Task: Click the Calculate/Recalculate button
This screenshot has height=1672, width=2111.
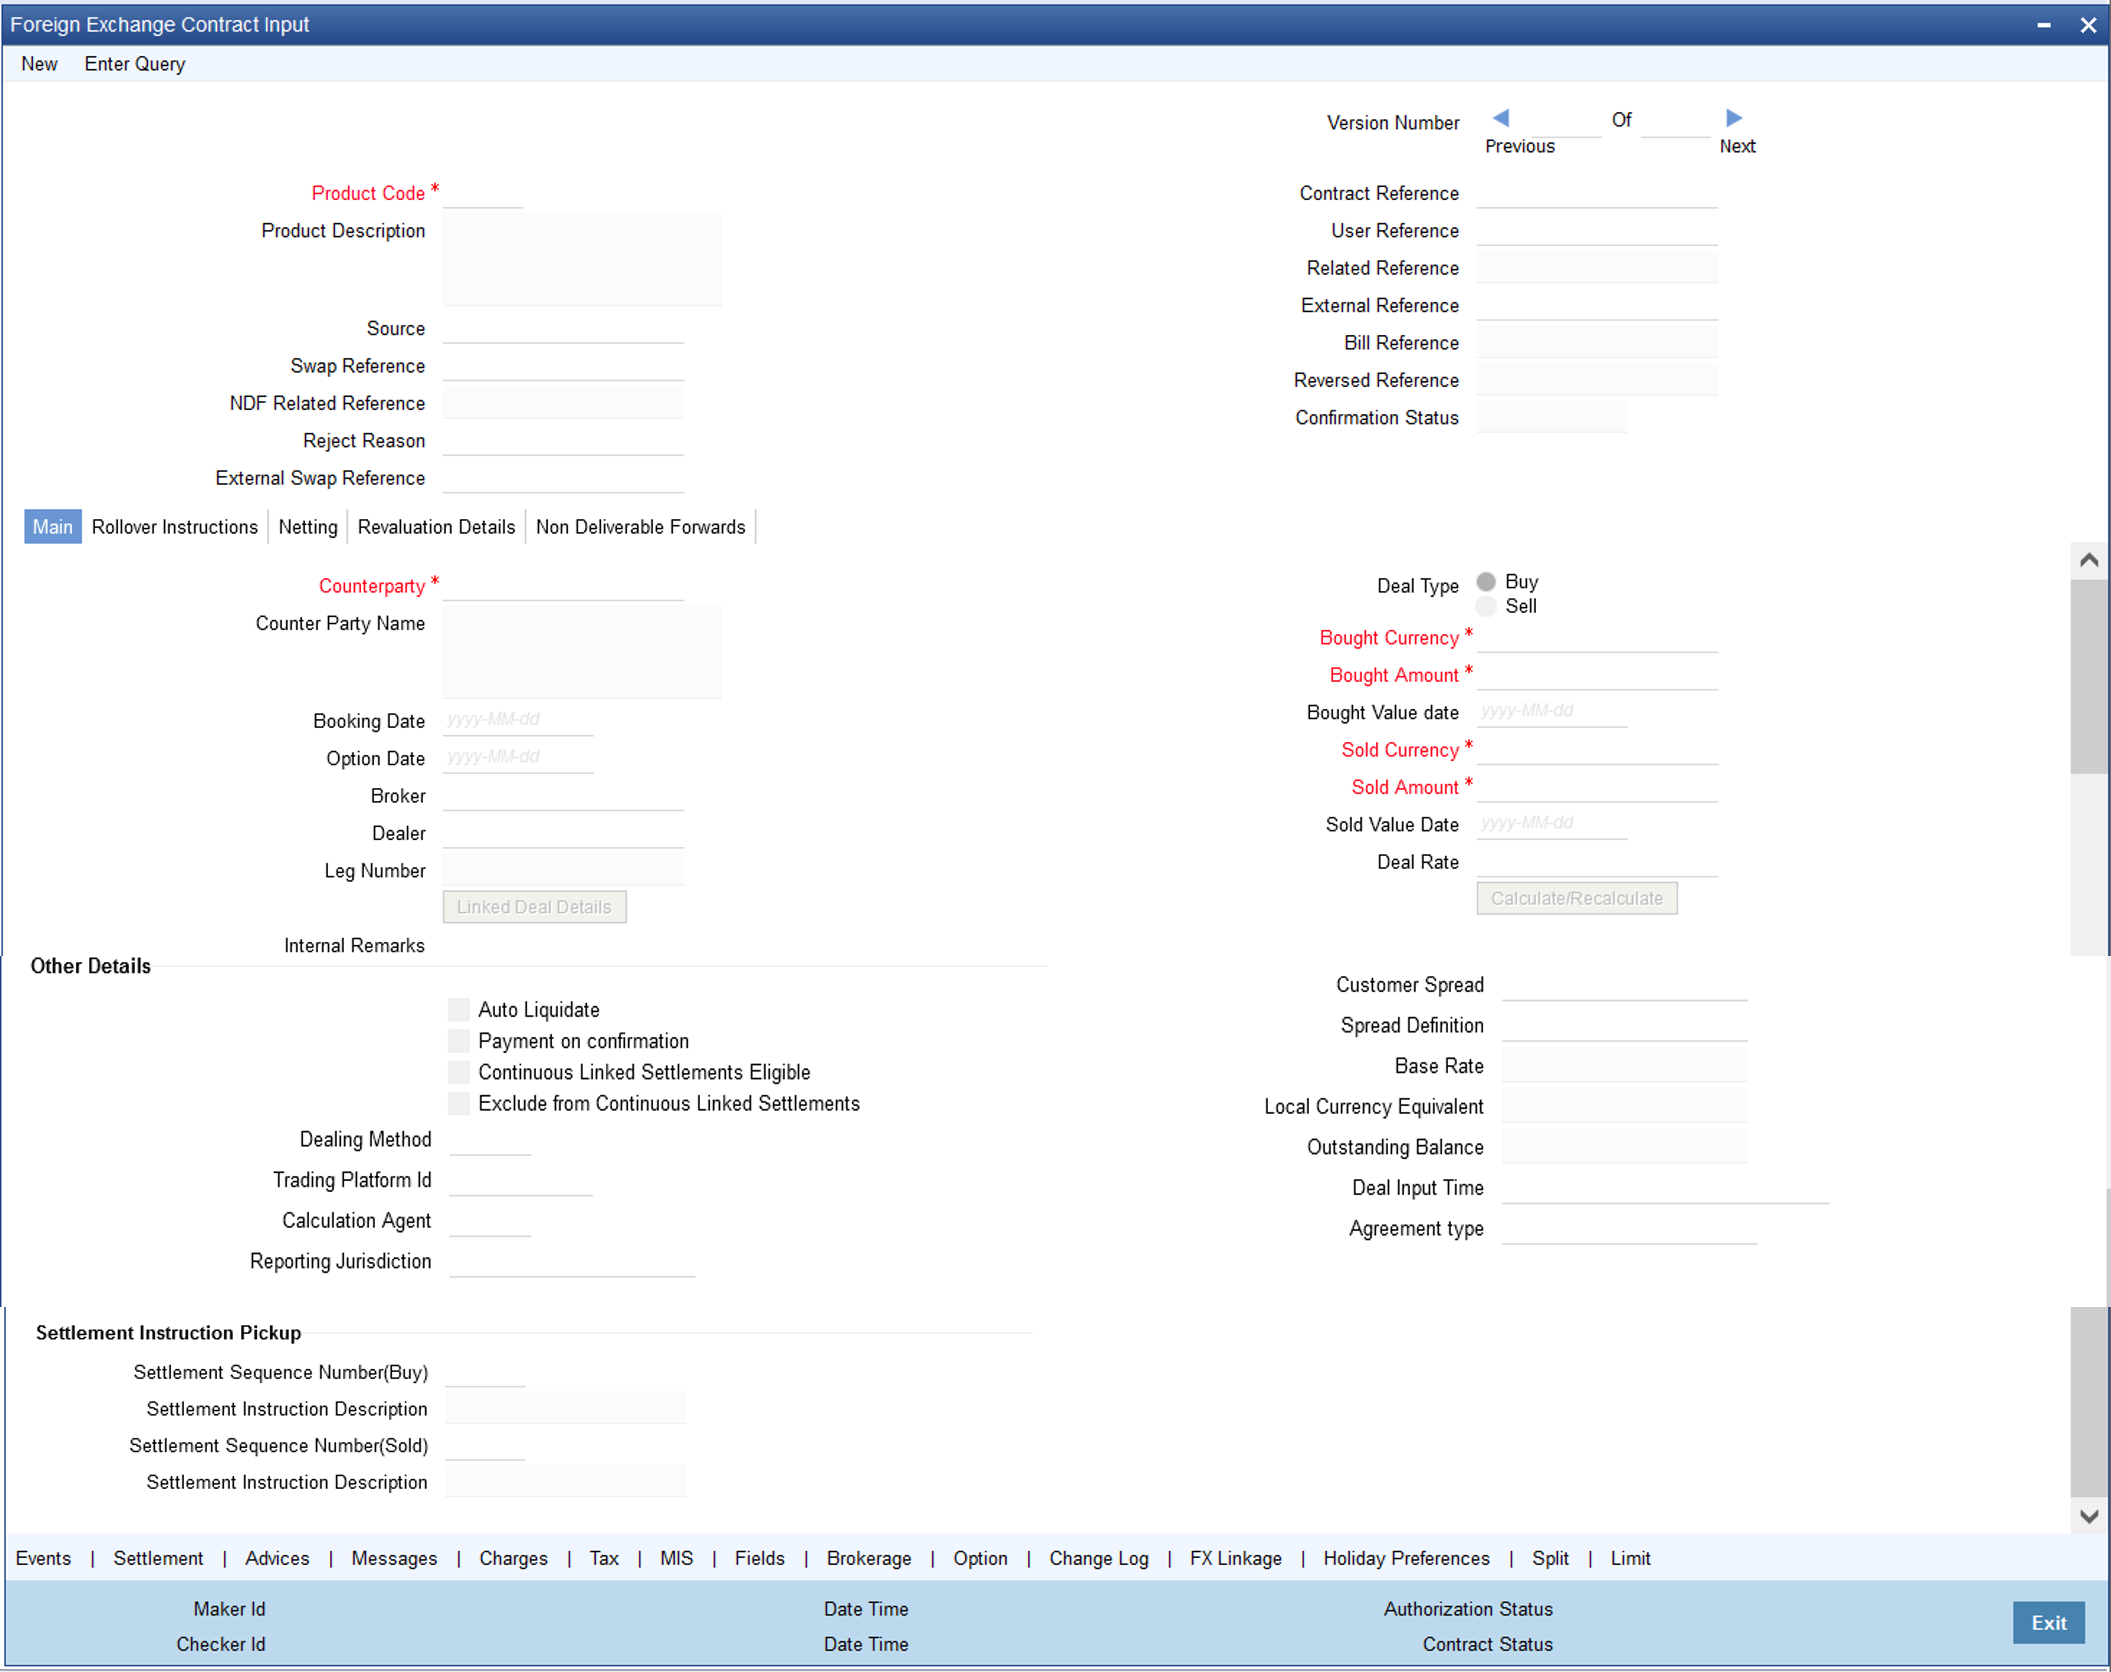Action: tap(1576, 898)
